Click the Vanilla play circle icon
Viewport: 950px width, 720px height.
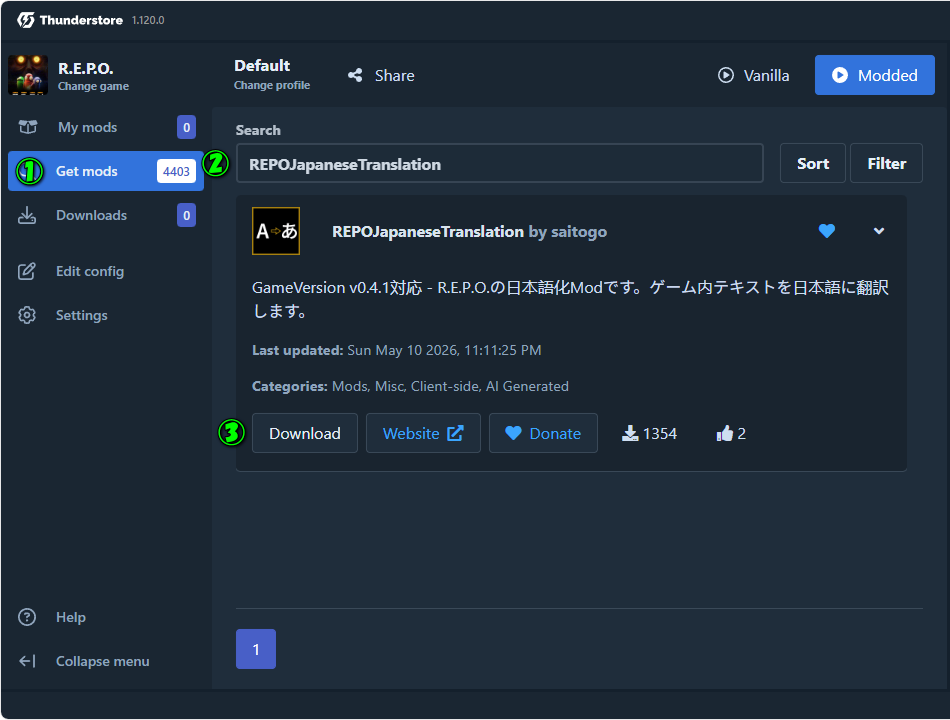(x=726, y=75)
